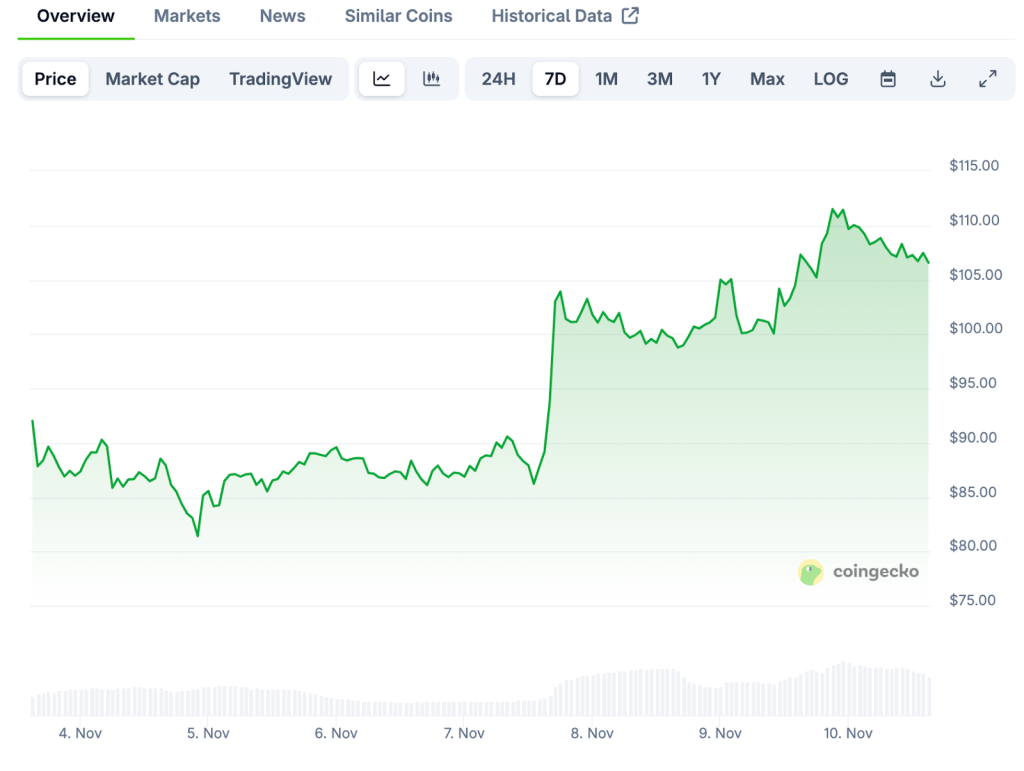The height and width of the screenshot is (771, 1024).
Task: Switch chart to TradingView
Action: pos(280,79)
